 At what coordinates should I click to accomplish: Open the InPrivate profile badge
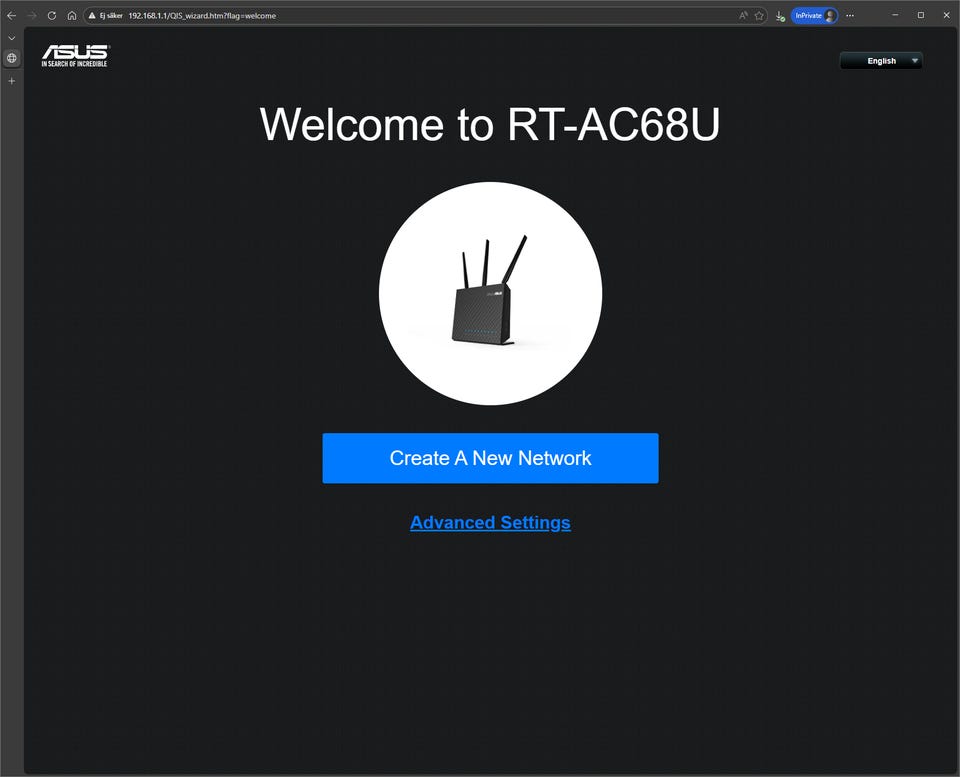point(814,16)
